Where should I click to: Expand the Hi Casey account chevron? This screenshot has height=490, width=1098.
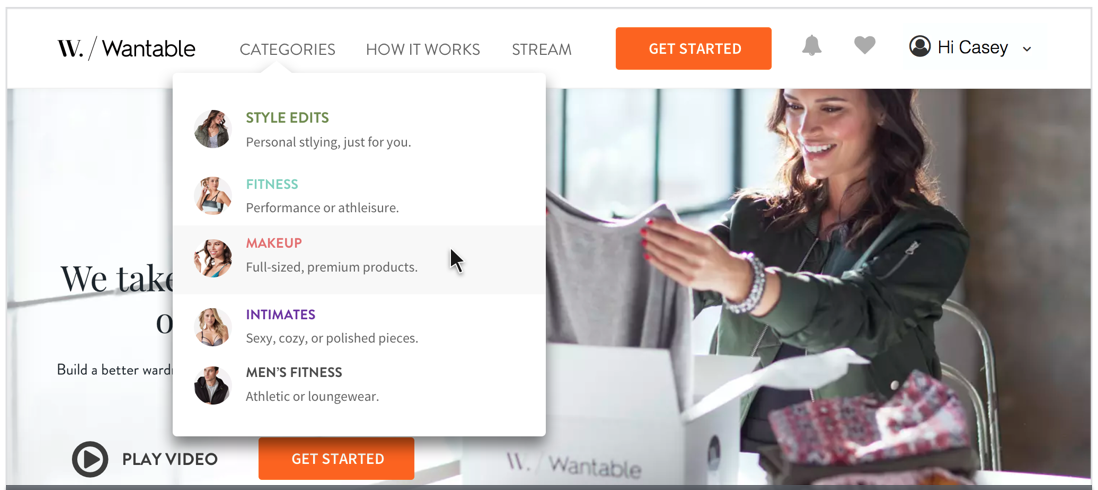pos(1027,49)
